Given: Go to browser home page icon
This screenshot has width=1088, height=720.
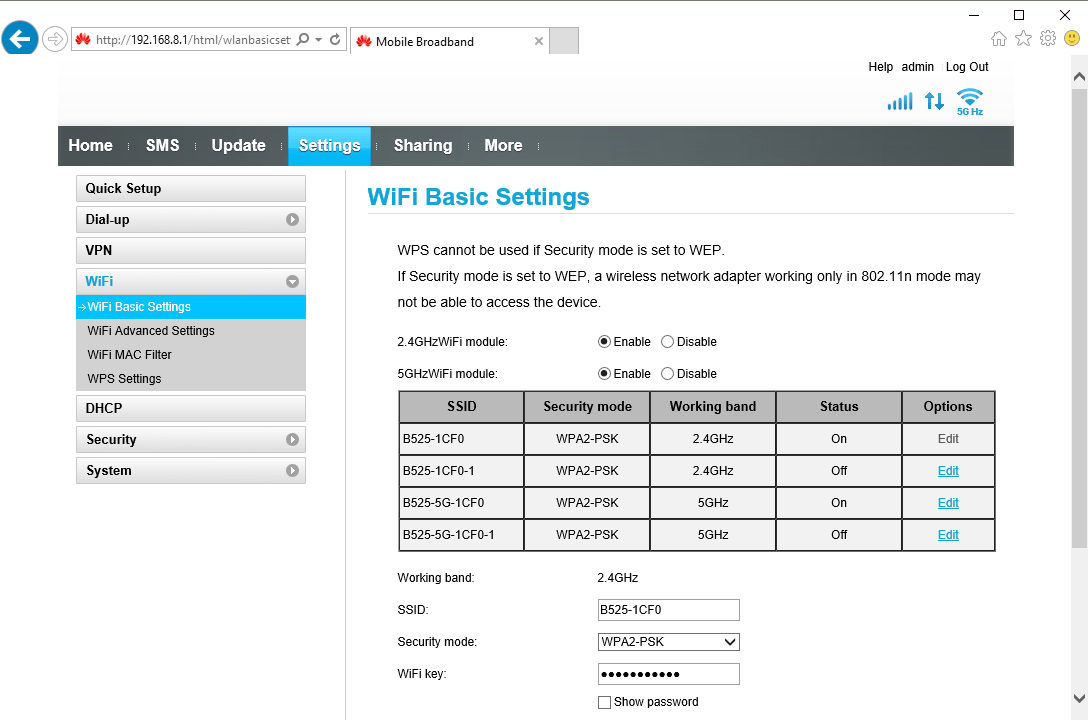Looking at the screenshot, I should pos(998,39).
